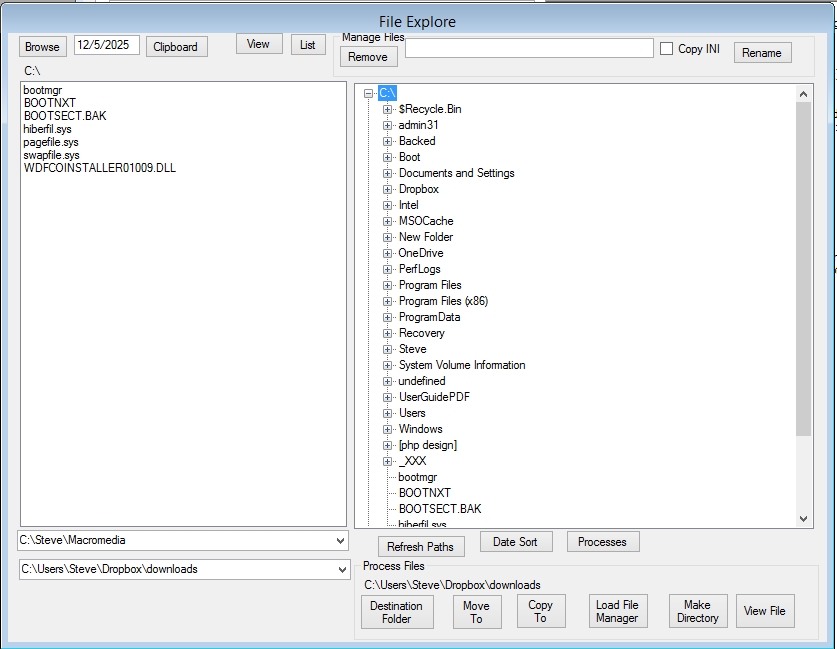Click the Manage Files text input field
The image size is (837, 649).
point(529,48)
